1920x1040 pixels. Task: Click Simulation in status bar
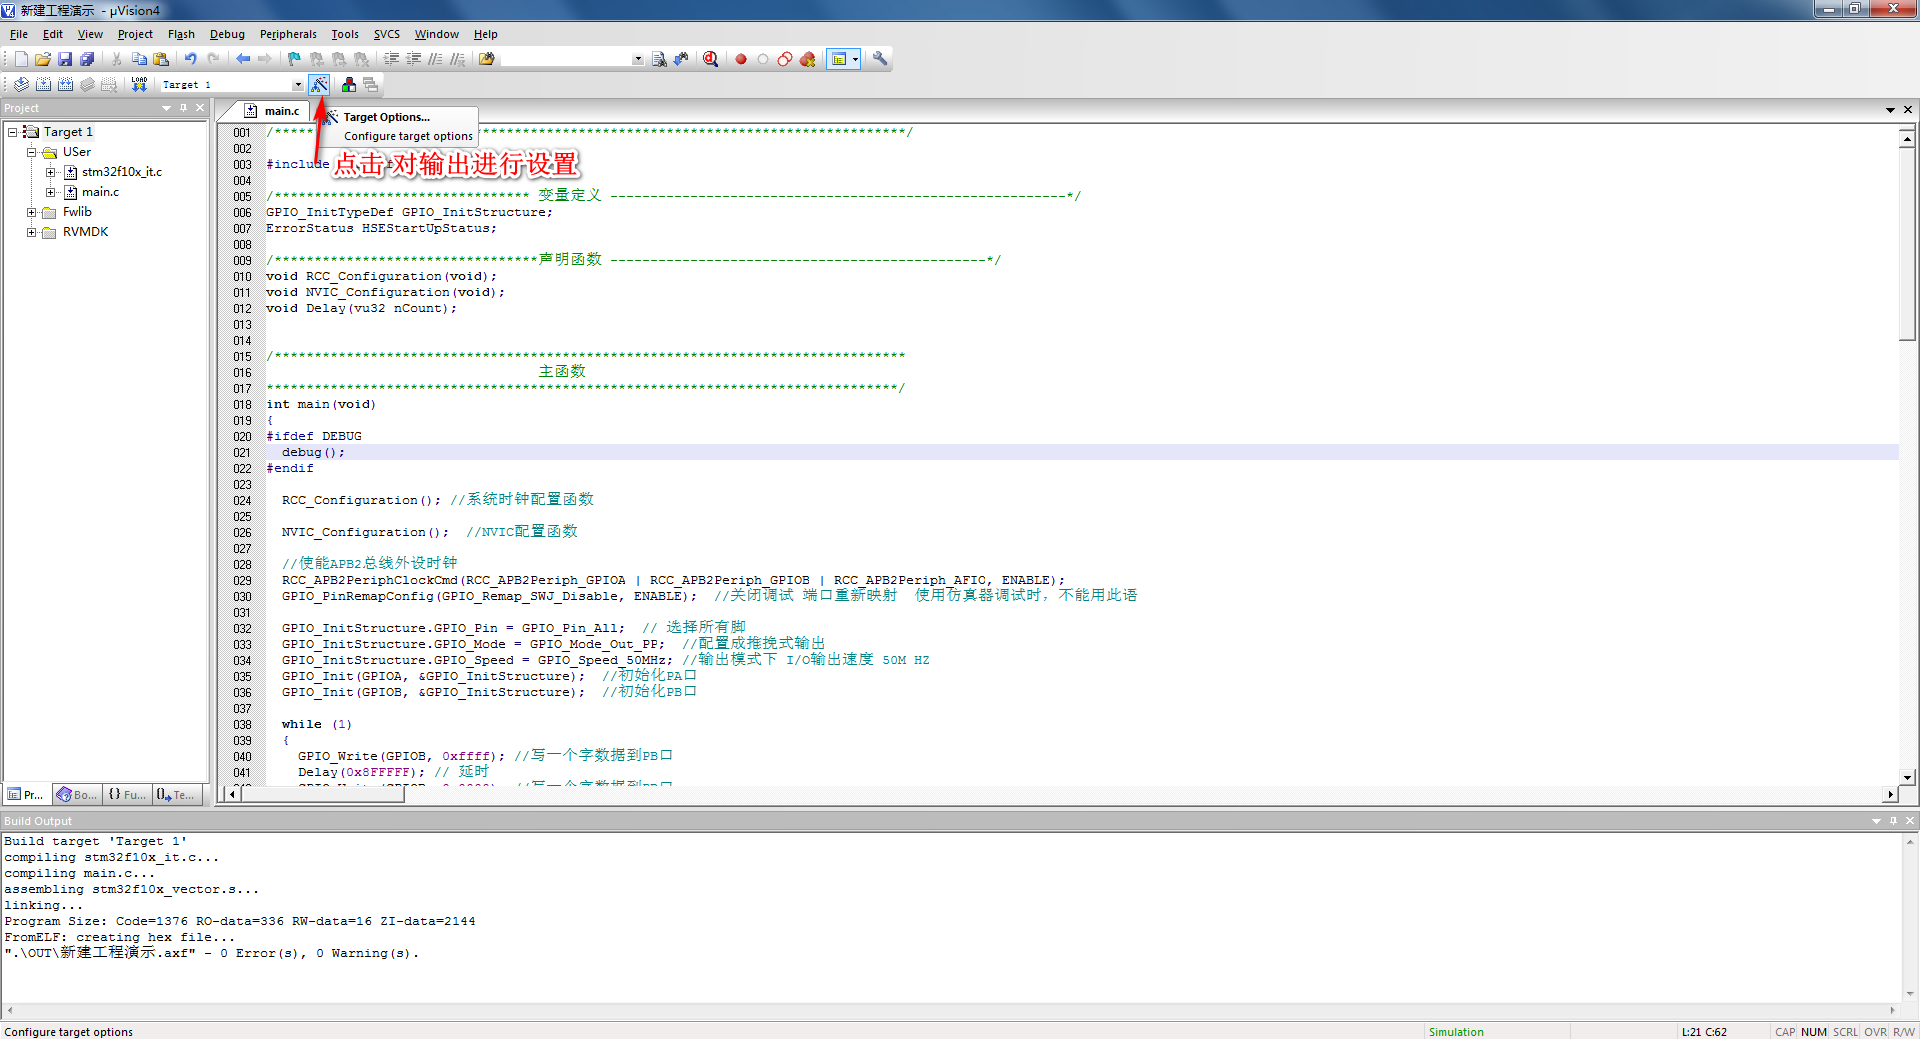(1456, 1032)
